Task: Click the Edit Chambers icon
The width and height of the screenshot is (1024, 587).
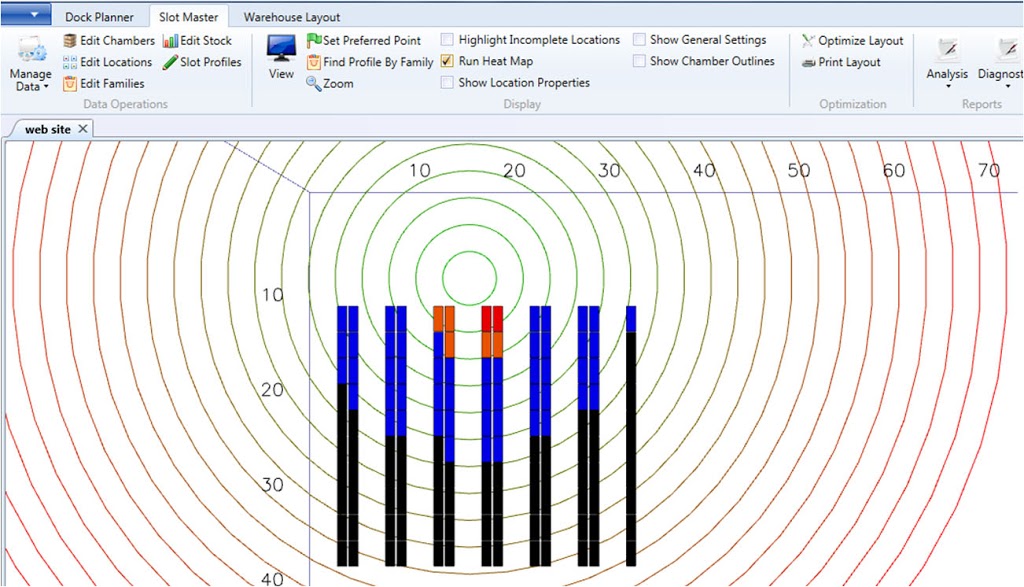Action: 70,41
